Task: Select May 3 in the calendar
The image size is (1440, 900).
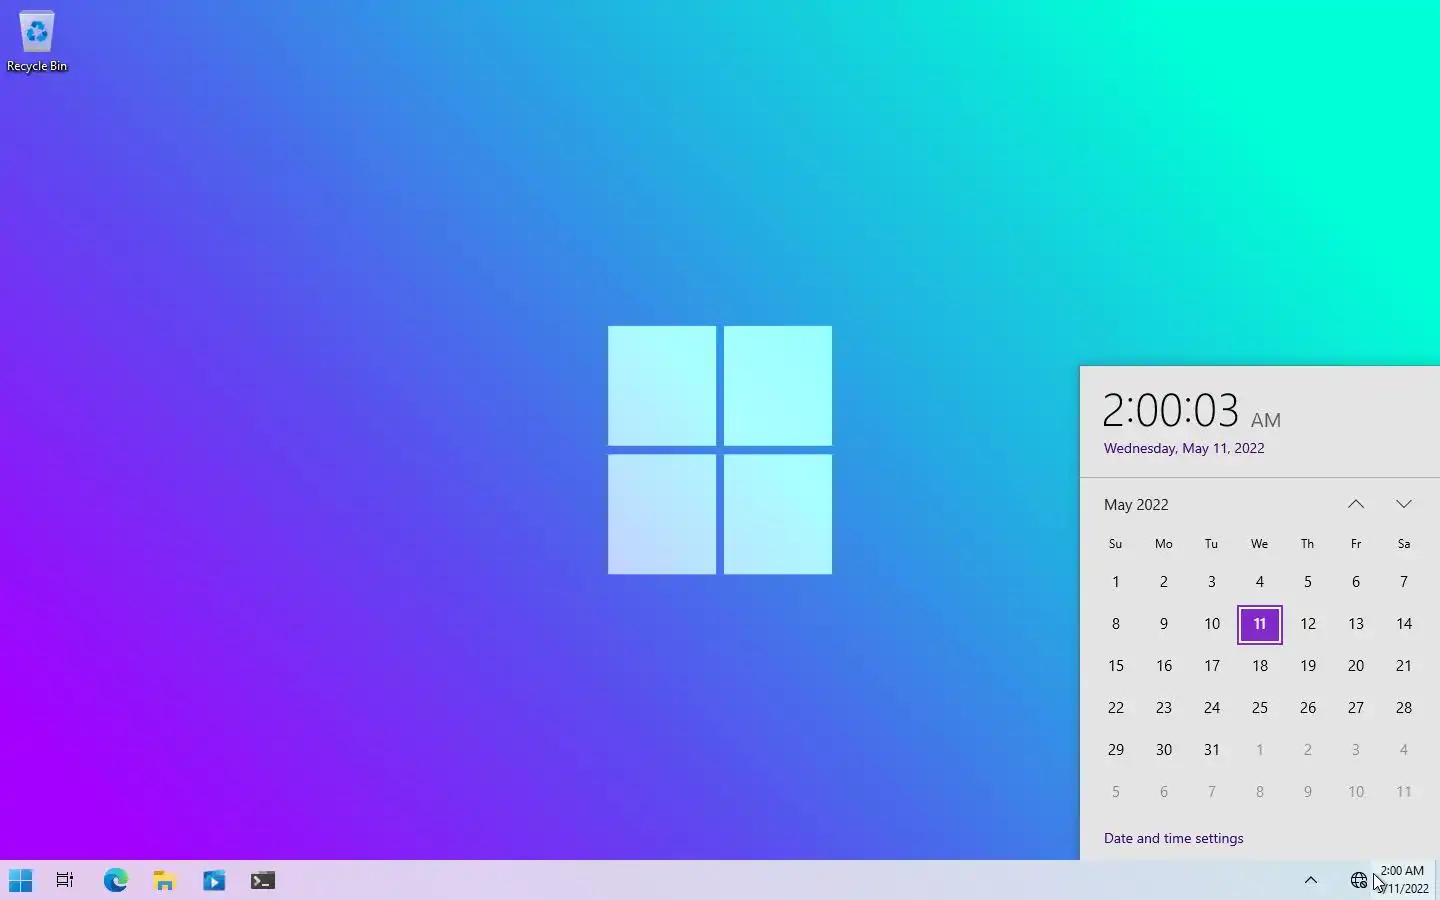Action: click(x=1212, y=582)
